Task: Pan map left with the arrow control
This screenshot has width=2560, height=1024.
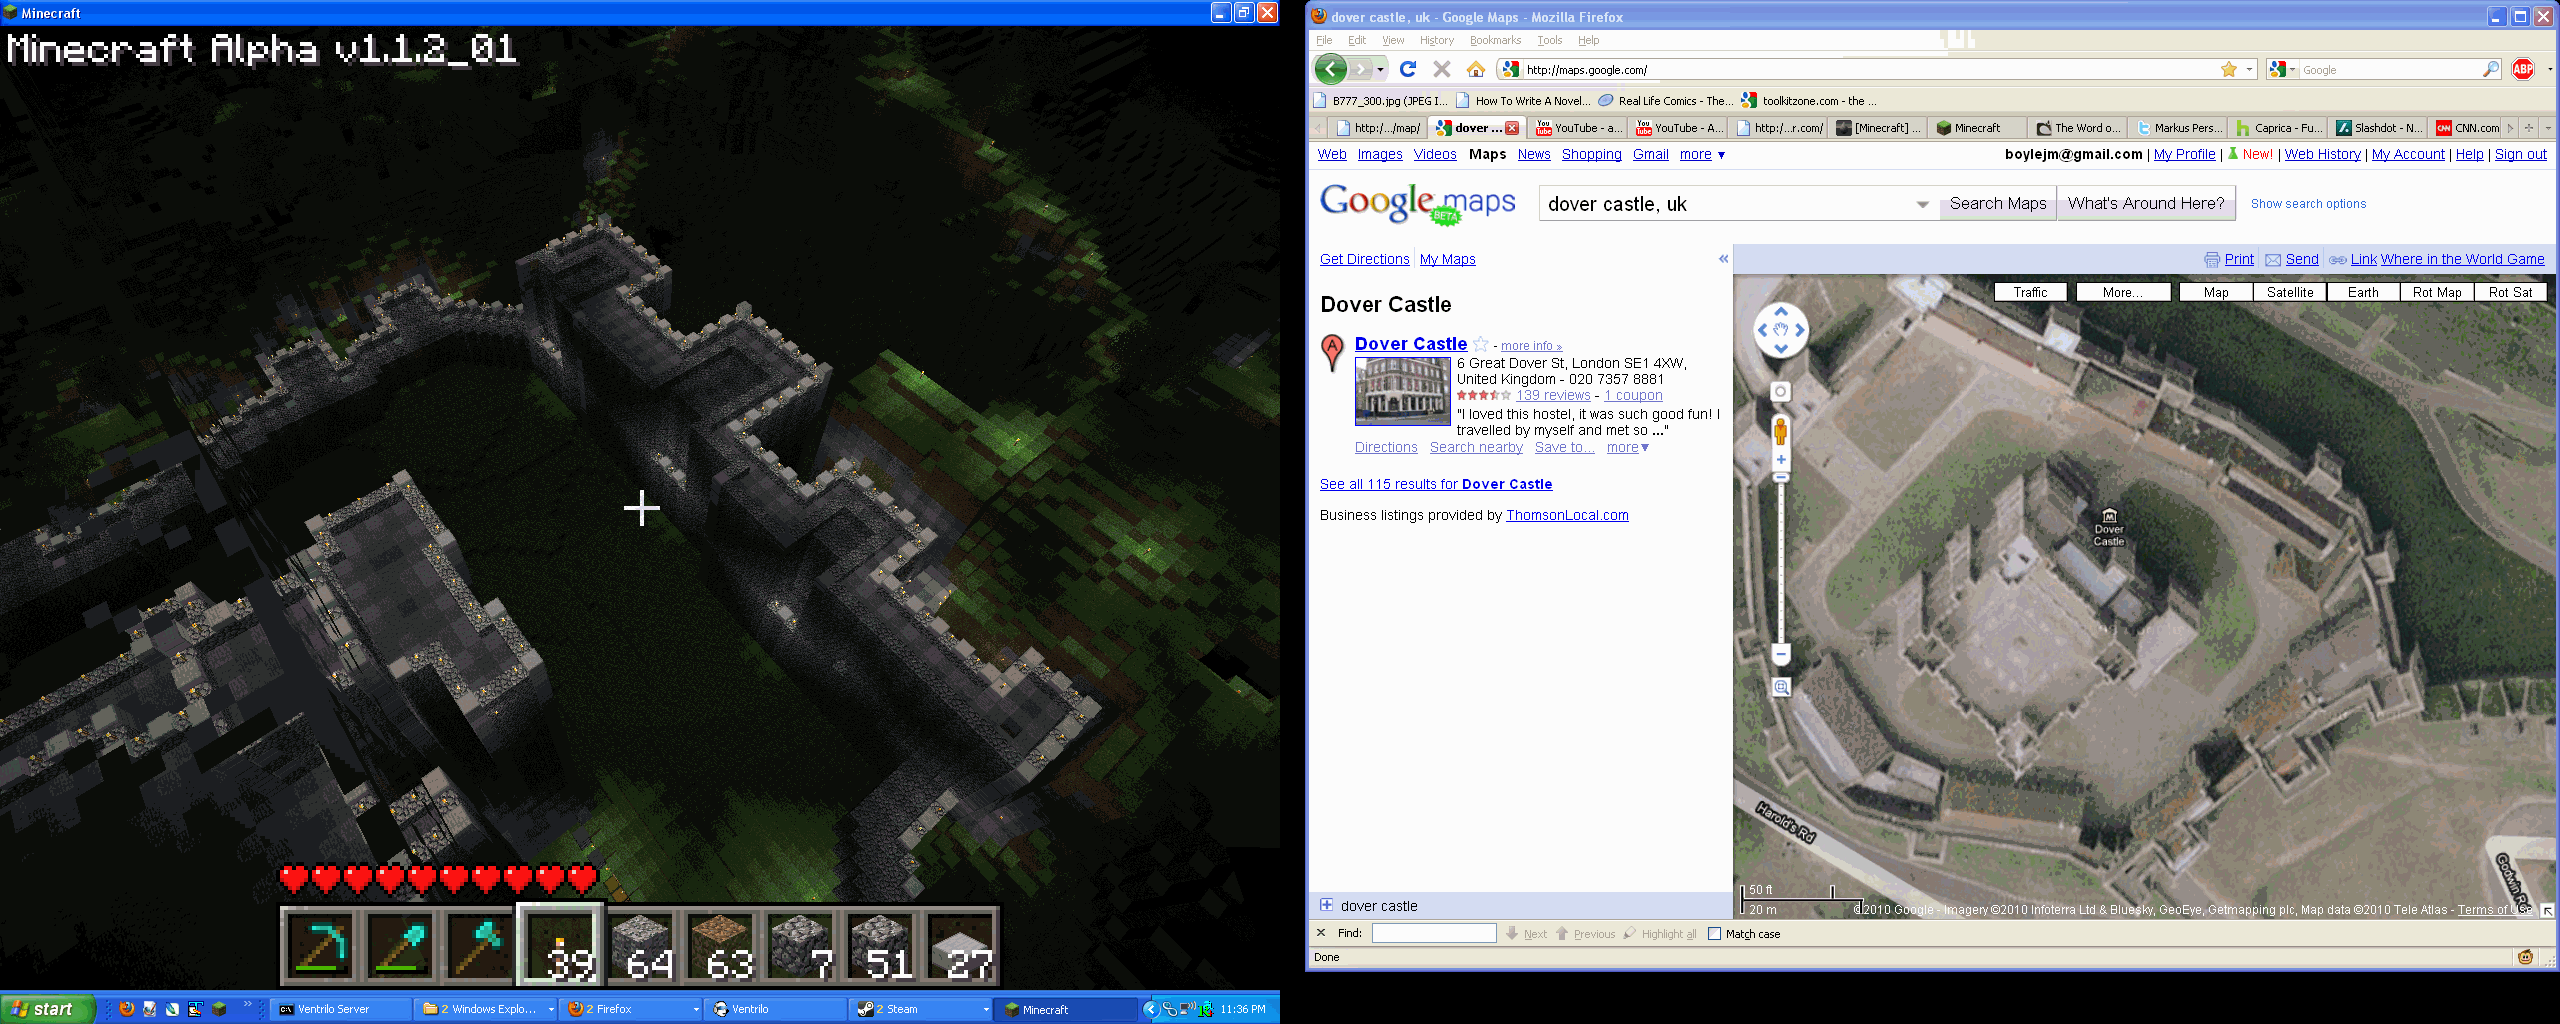Action: click(x=1762, y=329)
